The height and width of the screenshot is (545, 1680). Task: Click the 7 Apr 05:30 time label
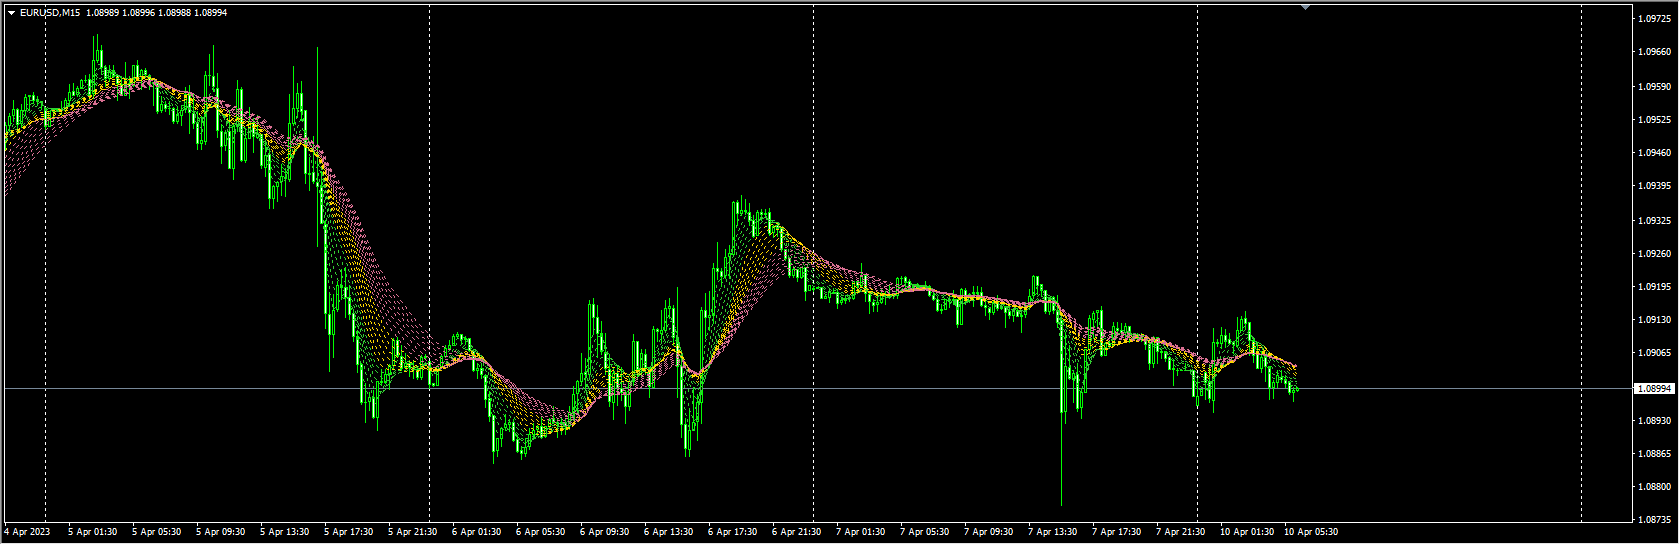pyautogui.click(x=925, y=532)
